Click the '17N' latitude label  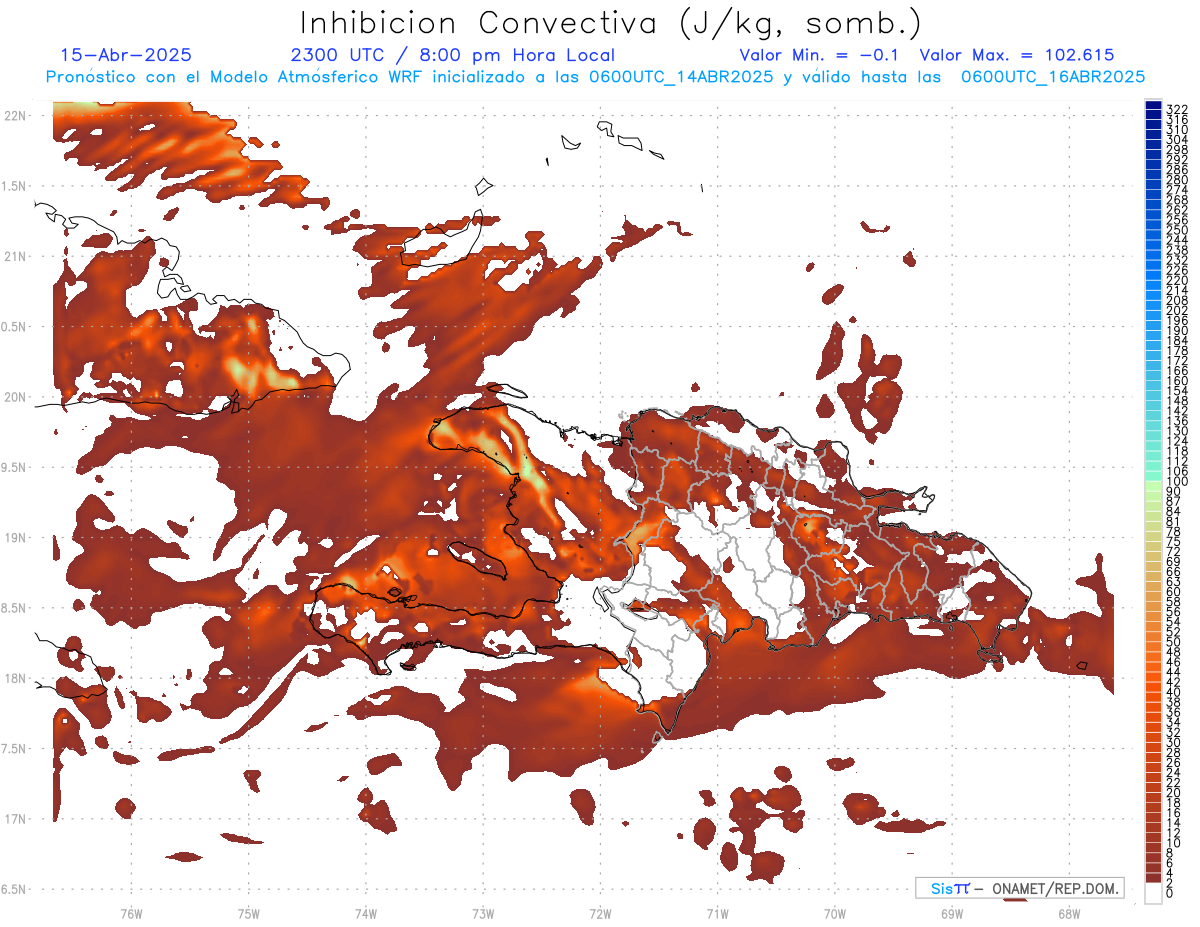15,819
